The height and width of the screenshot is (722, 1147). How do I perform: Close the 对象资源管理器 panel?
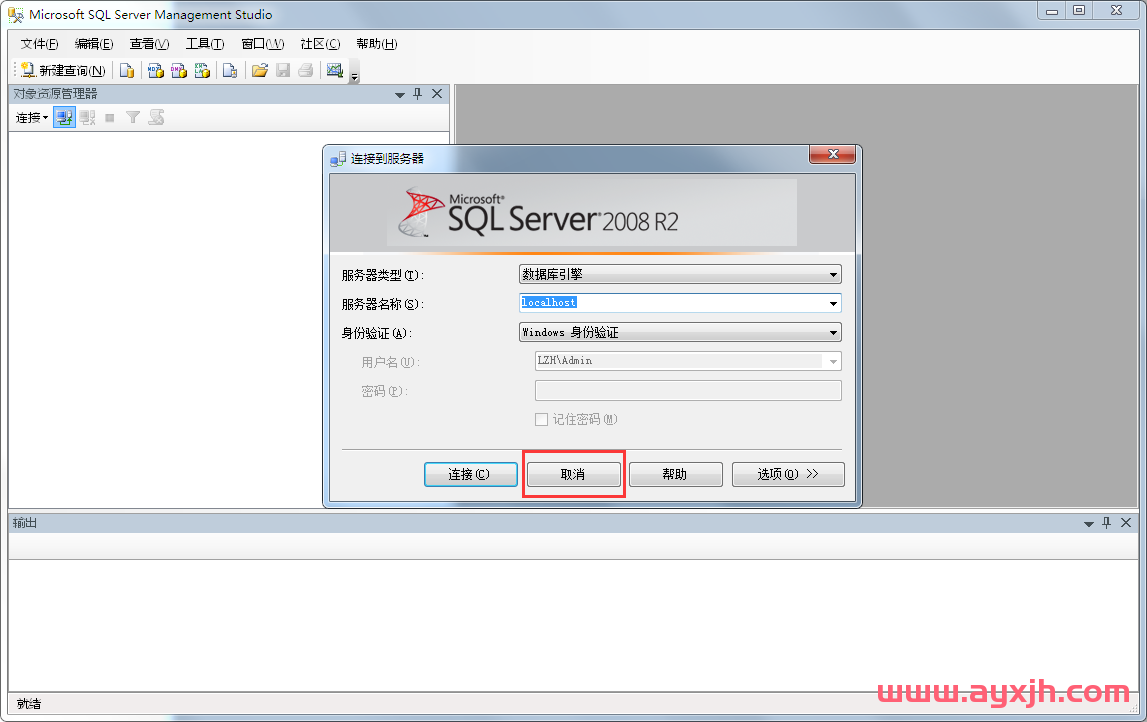(x=437, y=94)
